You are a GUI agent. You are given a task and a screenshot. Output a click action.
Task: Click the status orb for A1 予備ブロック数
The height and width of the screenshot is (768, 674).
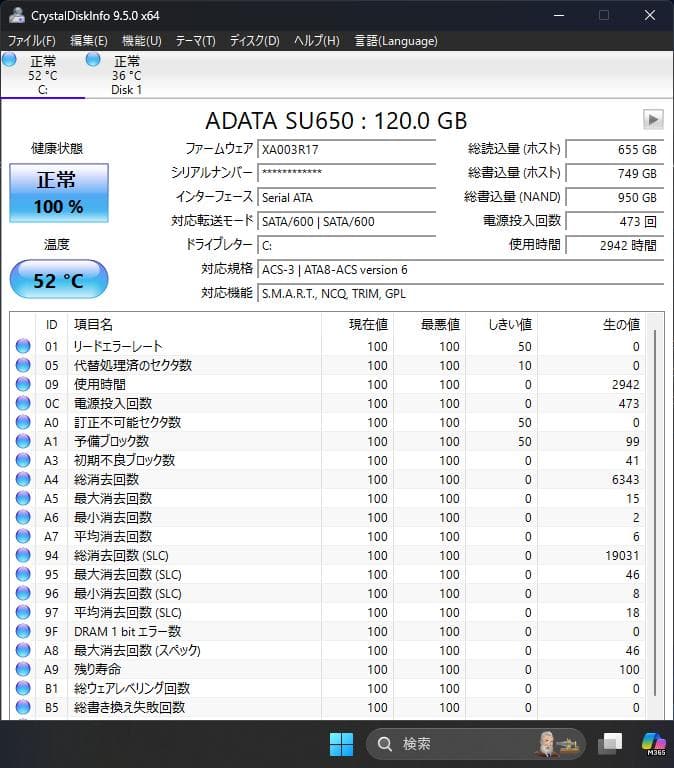coord(23,441)
